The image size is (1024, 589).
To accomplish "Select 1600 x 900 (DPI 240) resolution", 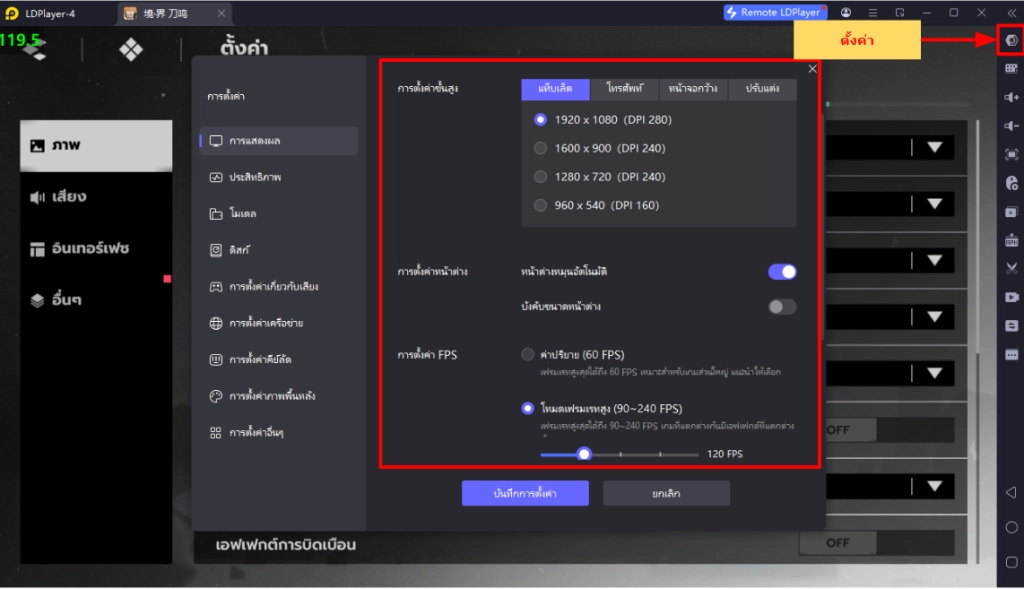I will (x=541, y=148).
